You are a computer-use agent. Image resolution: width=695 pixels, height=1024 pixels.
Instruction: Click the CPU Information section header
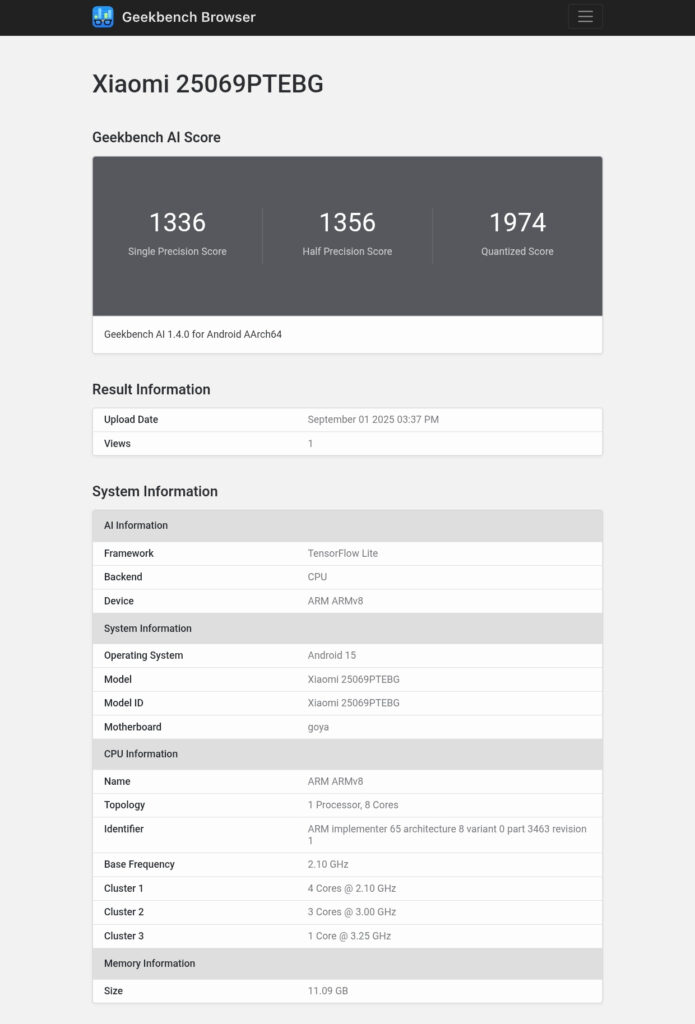click(141, 754)
